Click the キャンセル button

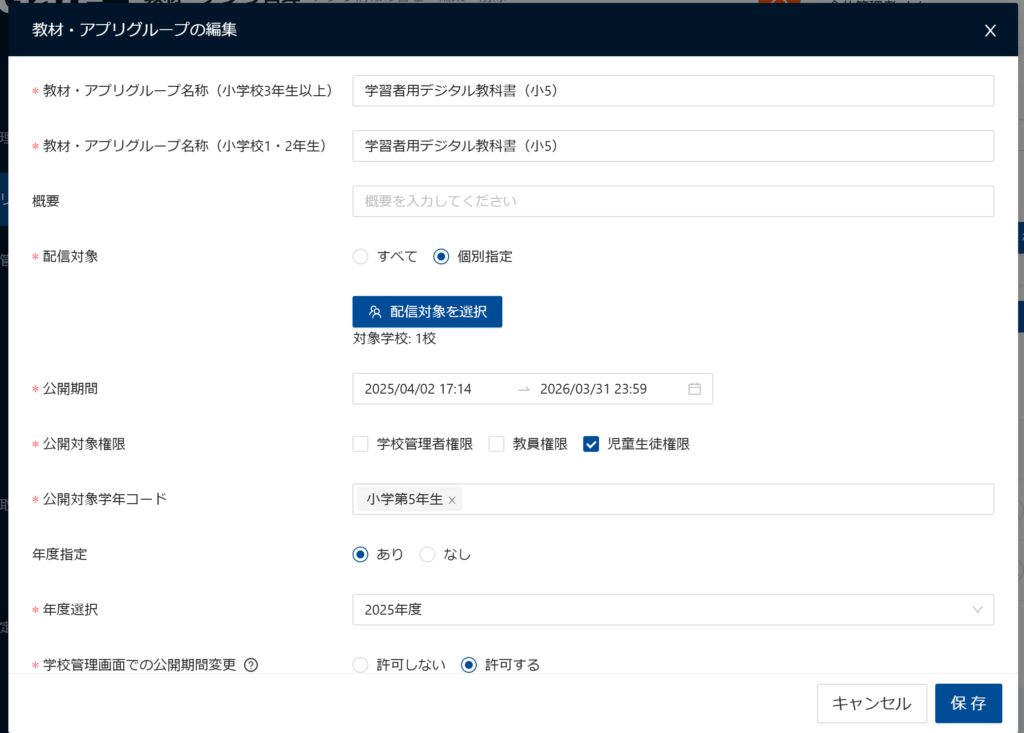[871, 704]
